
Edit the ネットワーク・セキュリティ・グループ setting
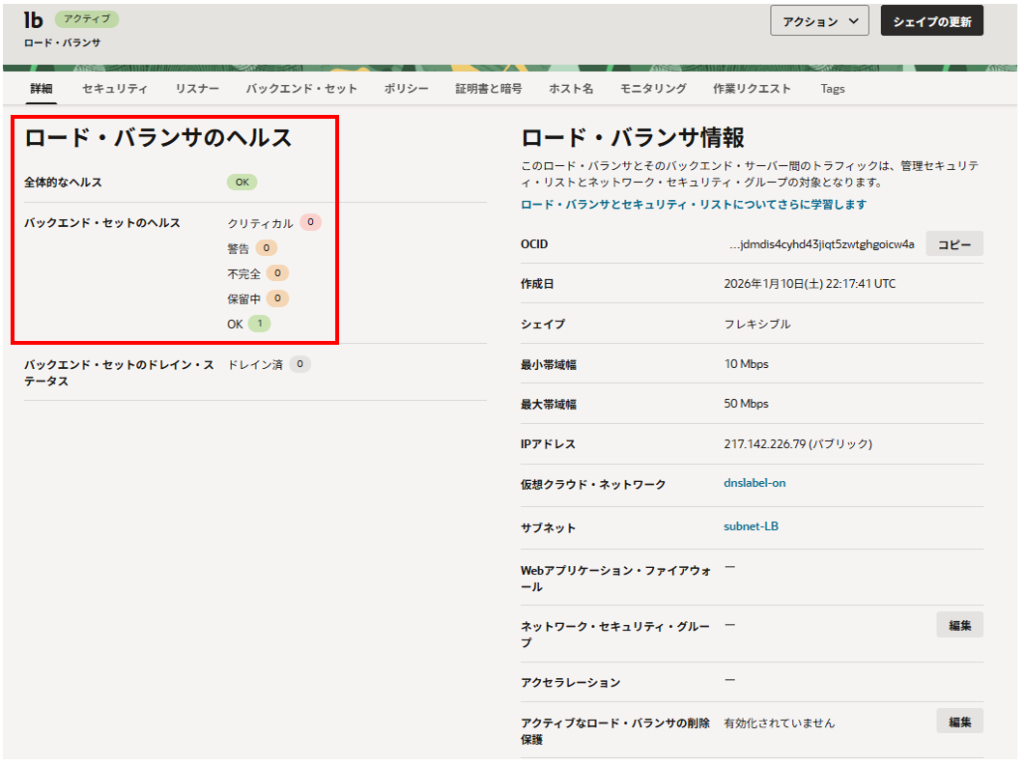(x=959, y=625)
